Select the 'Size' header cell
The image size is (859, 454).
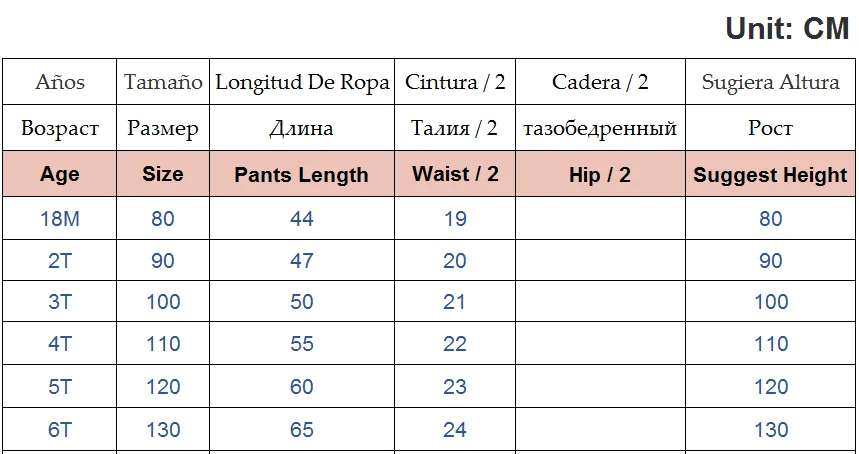[x=163, y=174]
